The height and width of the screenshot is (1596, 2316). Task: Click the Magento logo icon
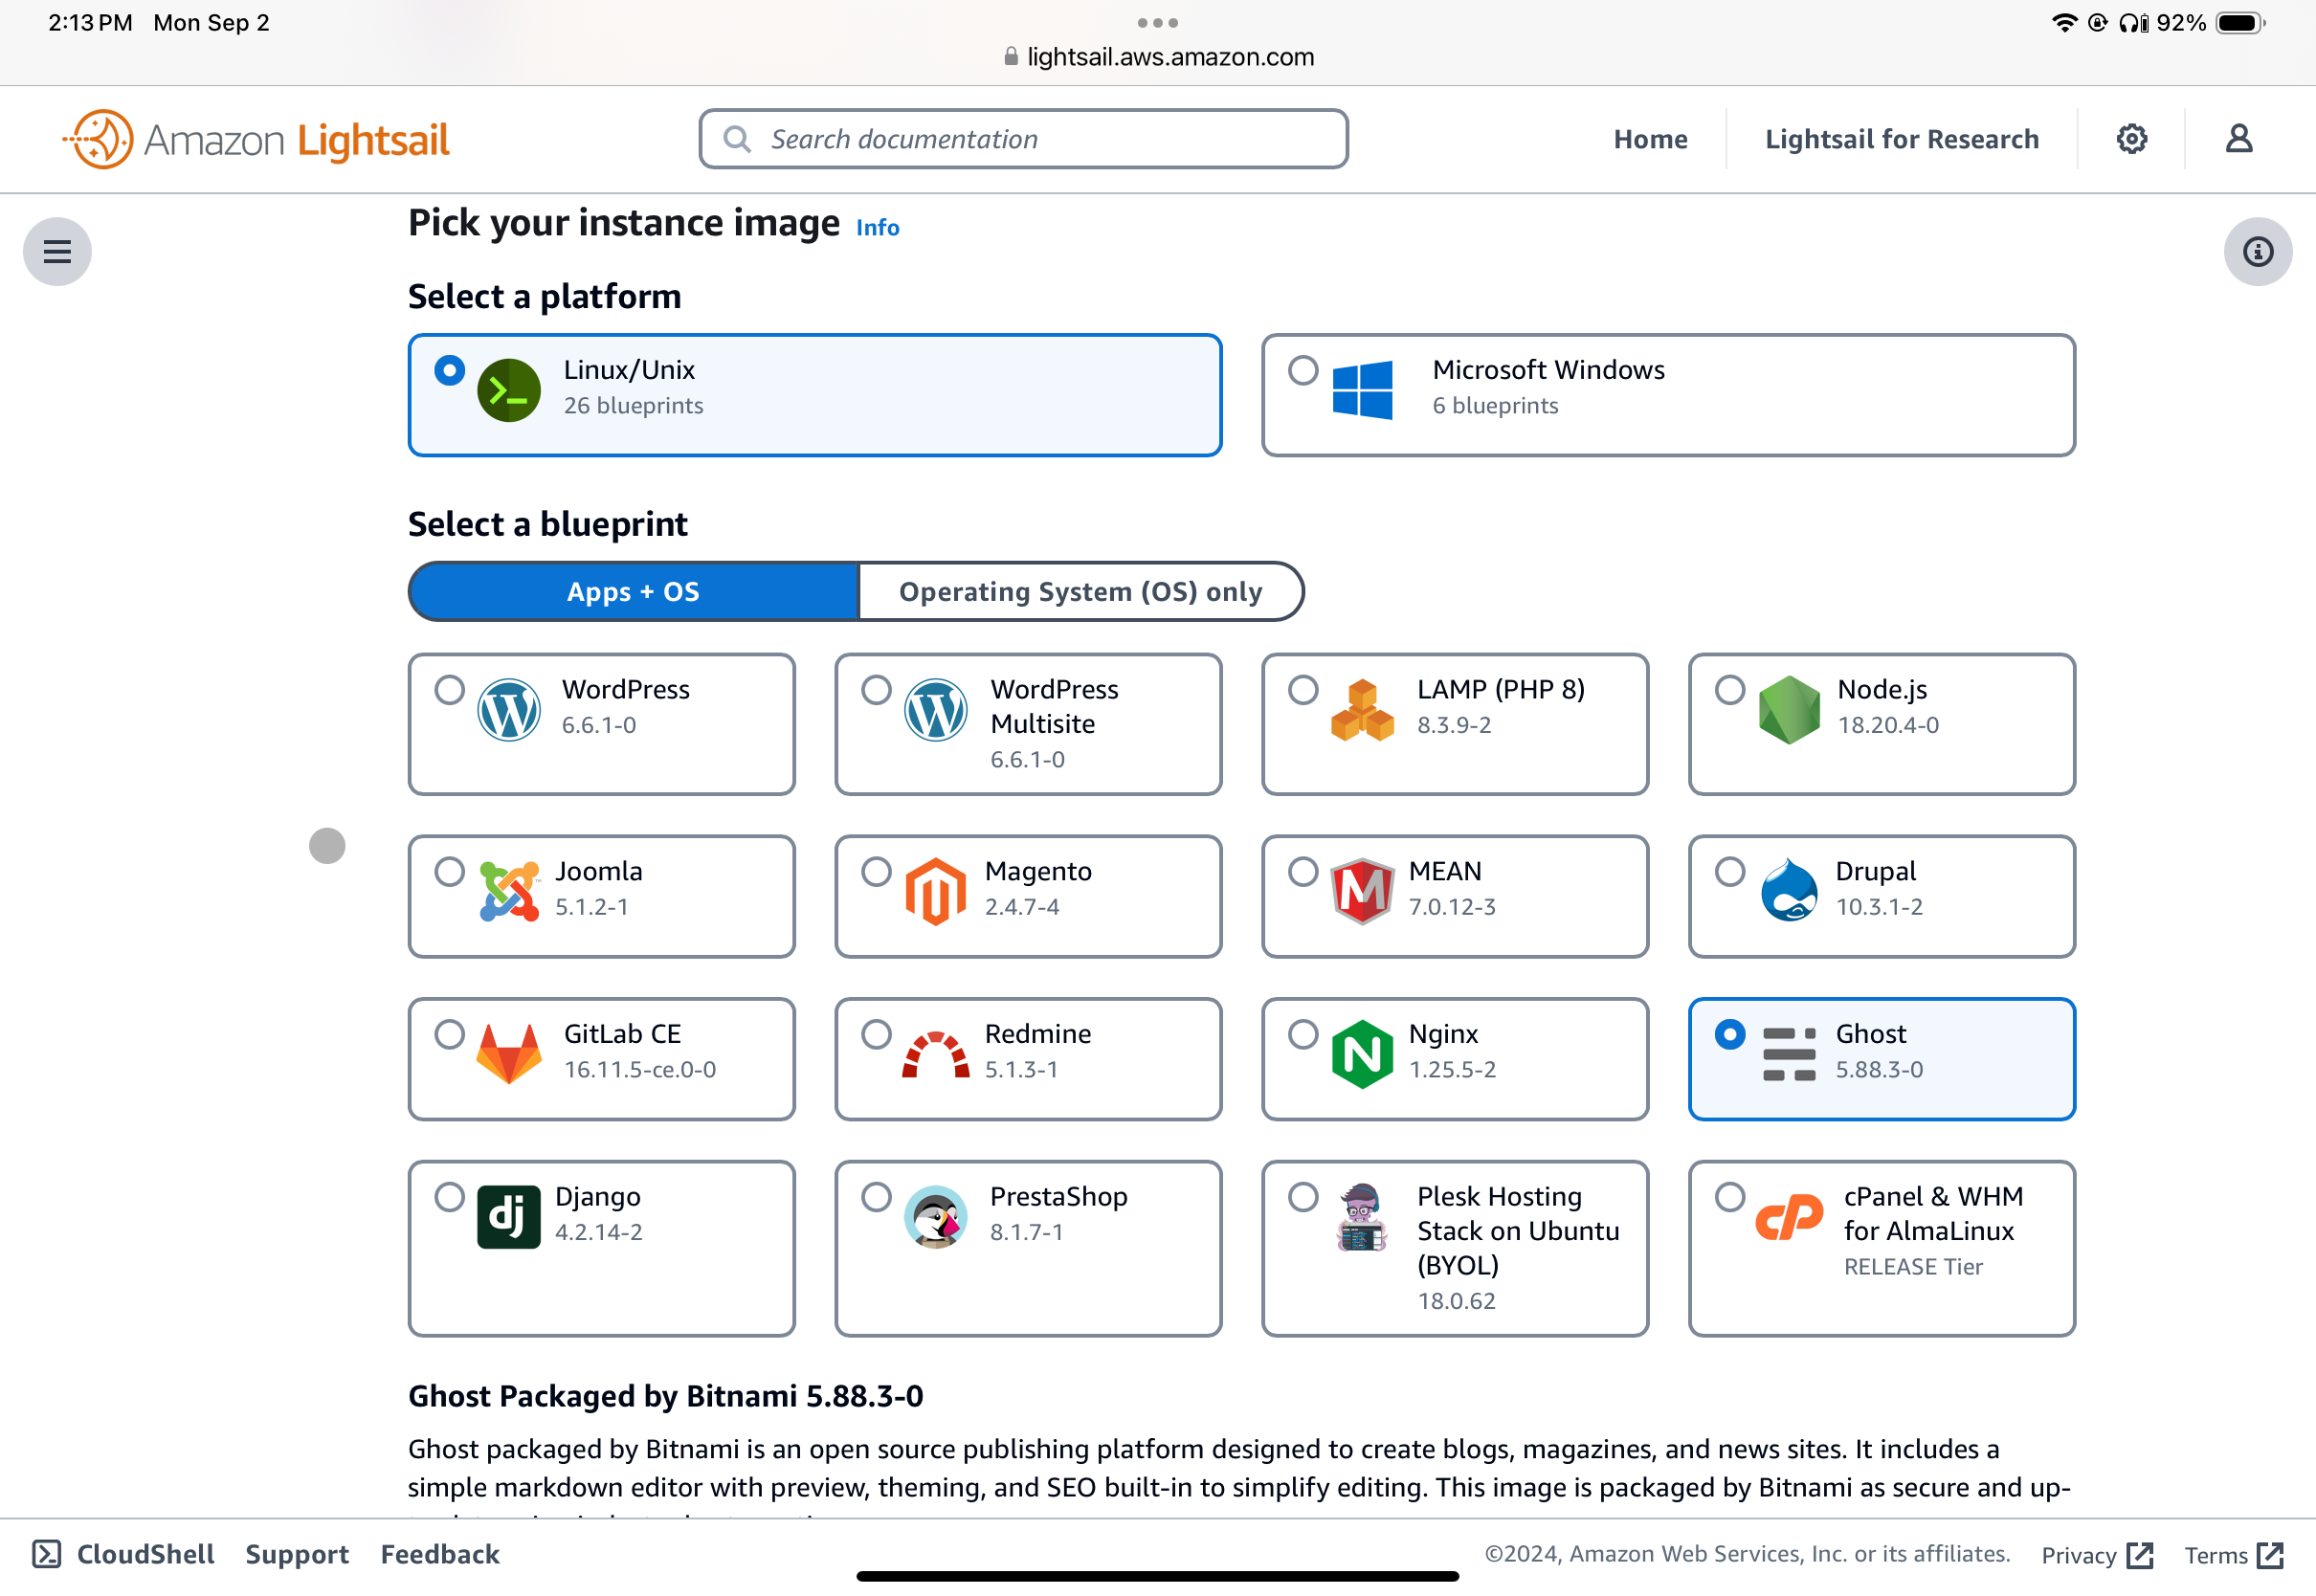point(936,891)
